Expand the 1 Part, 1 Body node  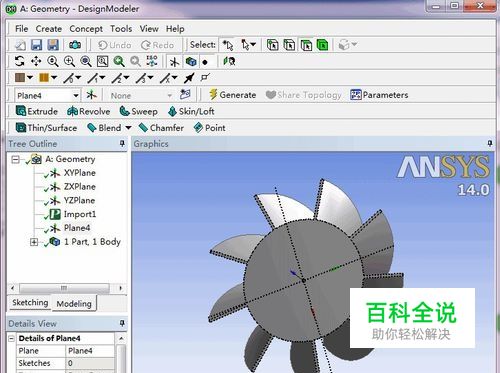tap(34, 242)
